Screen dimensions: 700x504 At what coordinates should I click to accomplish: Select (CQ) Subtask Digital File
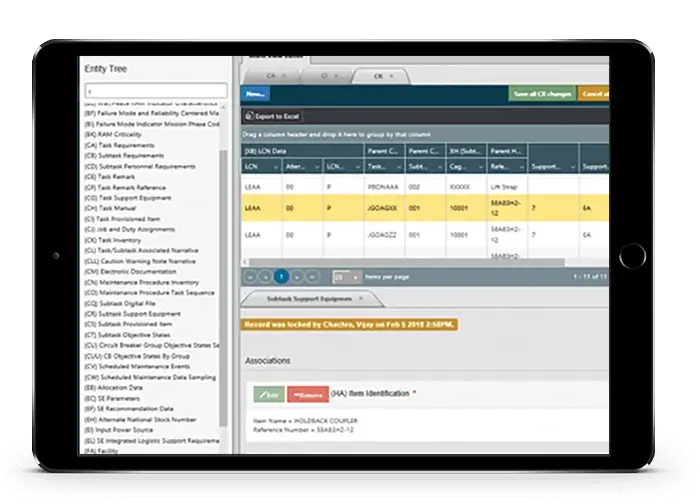(120, 303)
